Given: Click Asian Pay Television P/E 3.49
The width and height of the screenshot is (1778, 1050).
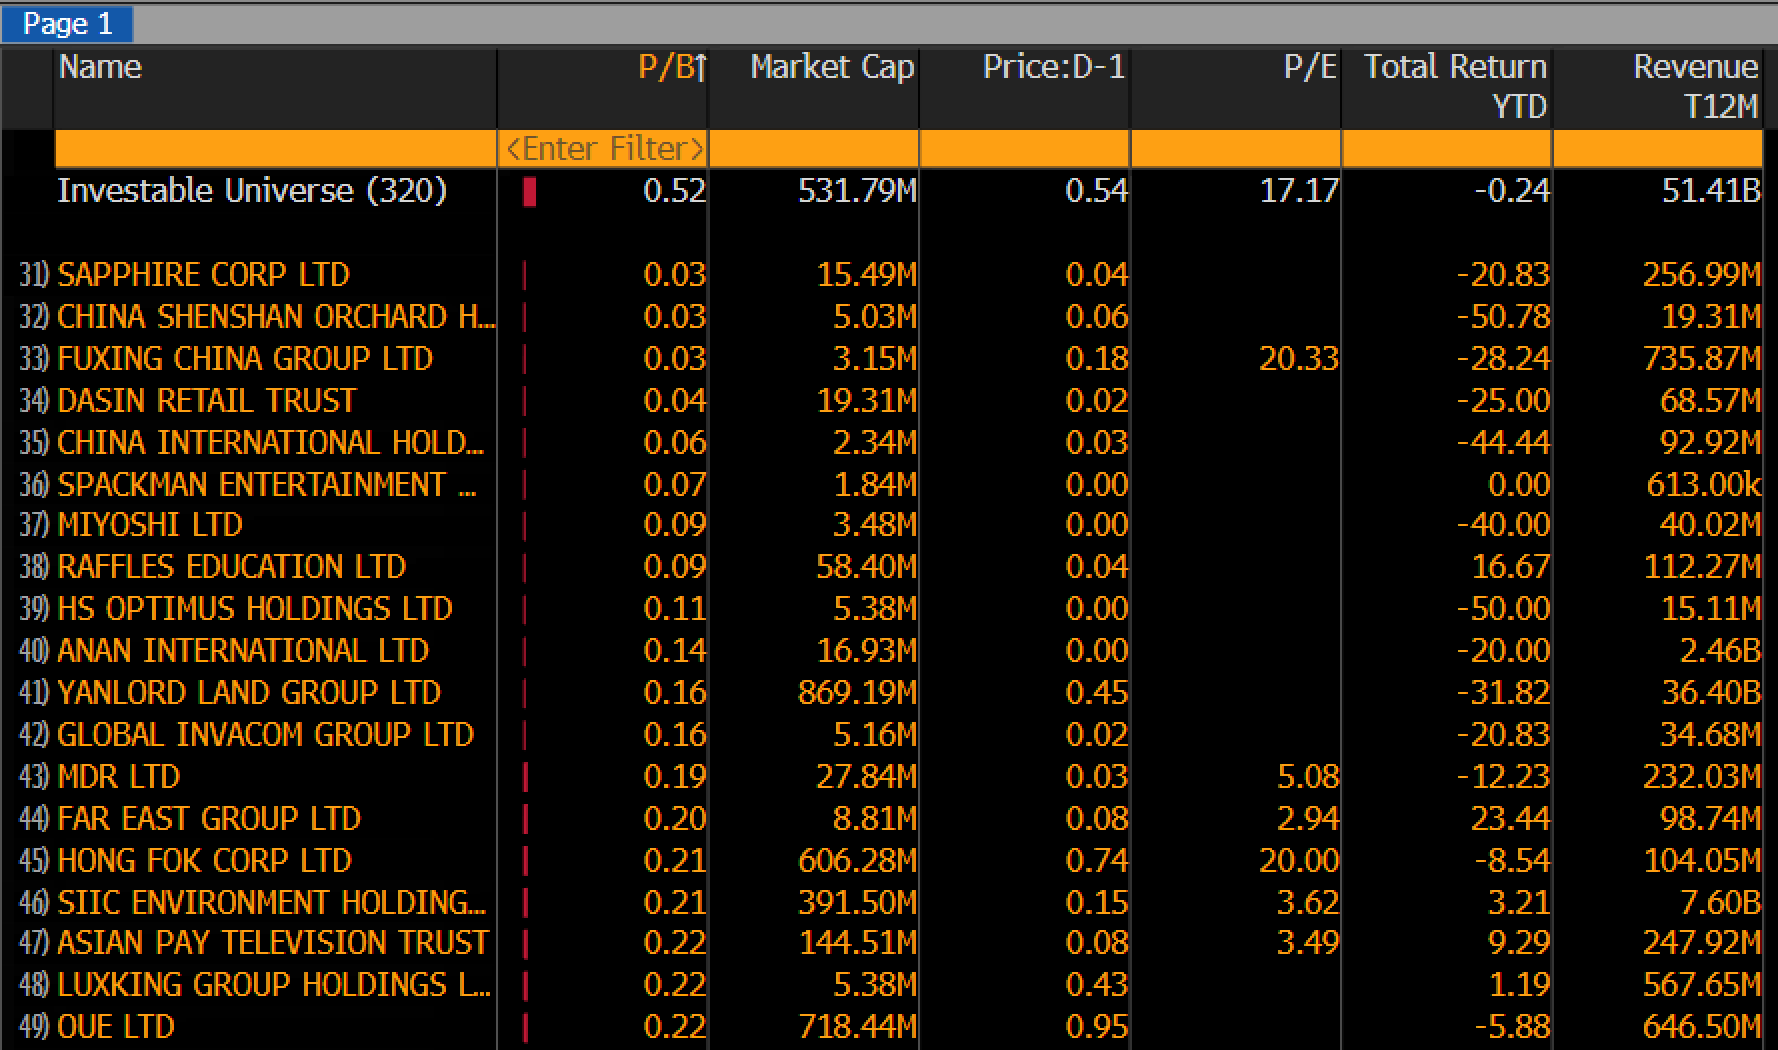Looking at the screenshot, I should tap(1307, 942).
